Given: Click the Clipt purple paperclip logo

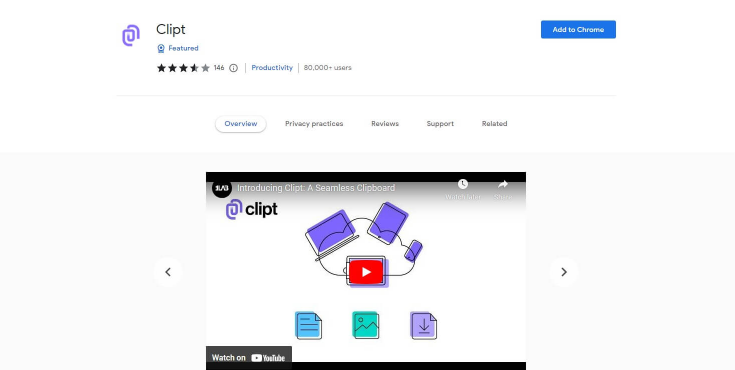Looking at the screenshot, I should [131, 35].
